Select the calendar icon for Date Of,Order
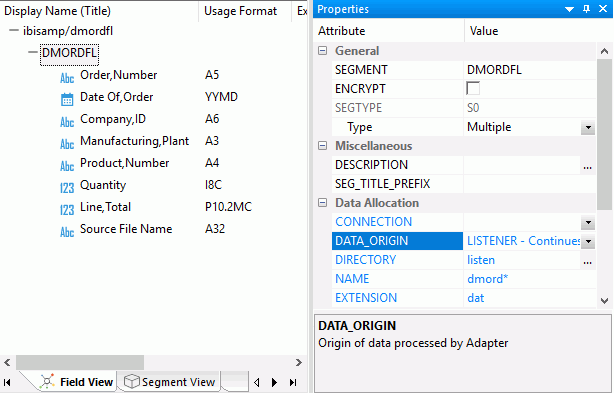Screen dimensions: 614x393 [x=67, y=99]
